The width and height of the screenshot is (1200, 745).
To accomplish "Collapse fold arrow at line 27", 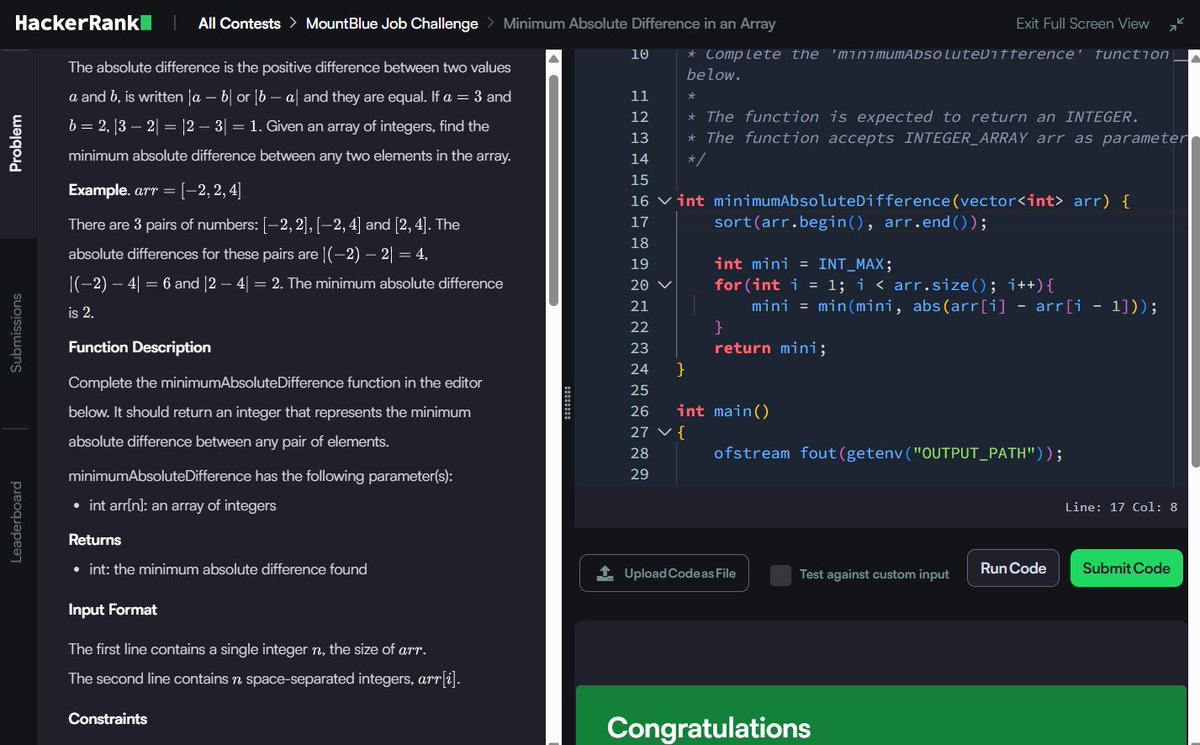I will pos(665,432).
